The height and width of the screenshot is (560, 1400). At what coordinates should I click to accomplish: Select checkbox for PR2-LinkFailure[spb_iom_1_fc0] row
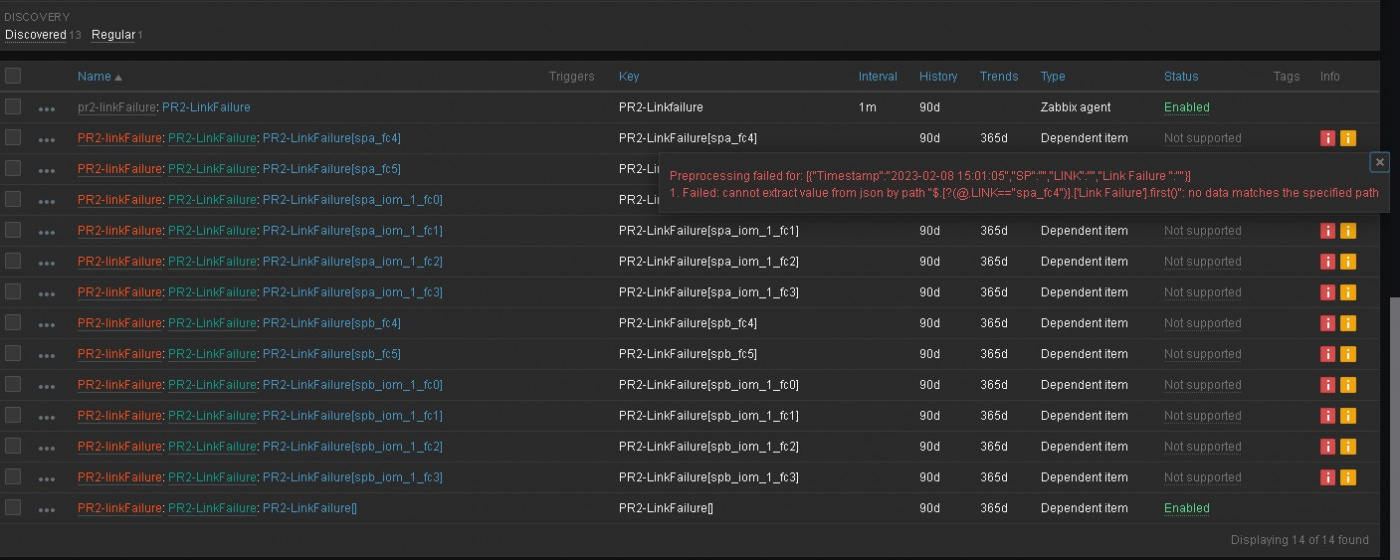pyautogui.click(x=13, y=384)
